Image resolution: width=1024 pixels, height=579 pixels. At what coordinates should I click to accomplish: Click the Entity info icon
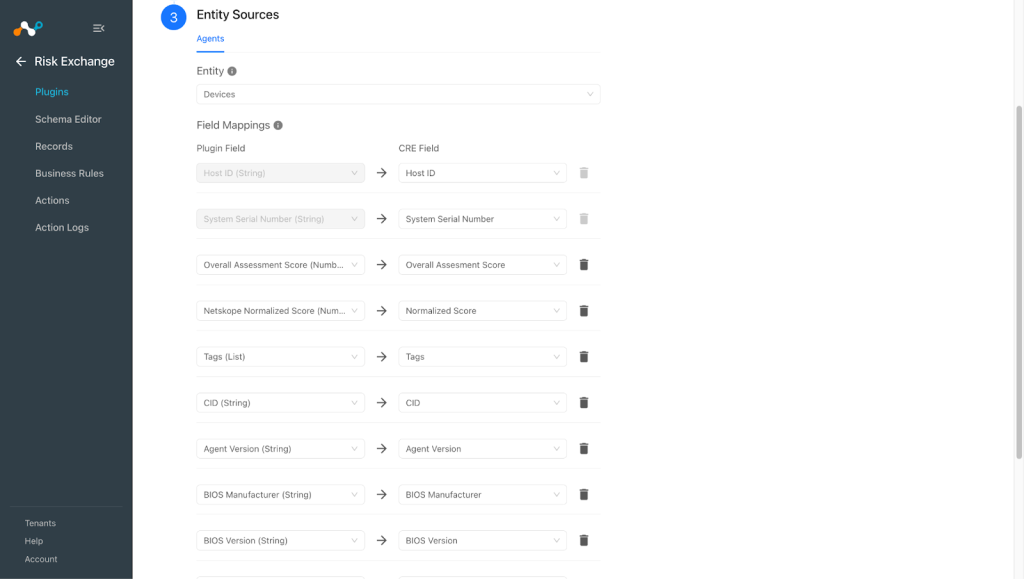click(232, 71)
